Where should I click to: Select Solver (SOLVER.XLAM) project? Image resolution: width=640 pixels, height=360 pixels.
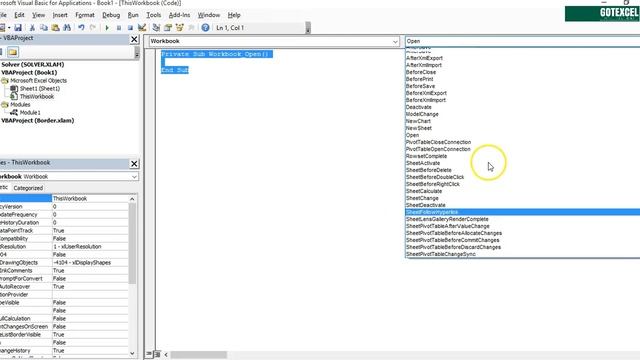click(x=33, y=64)
